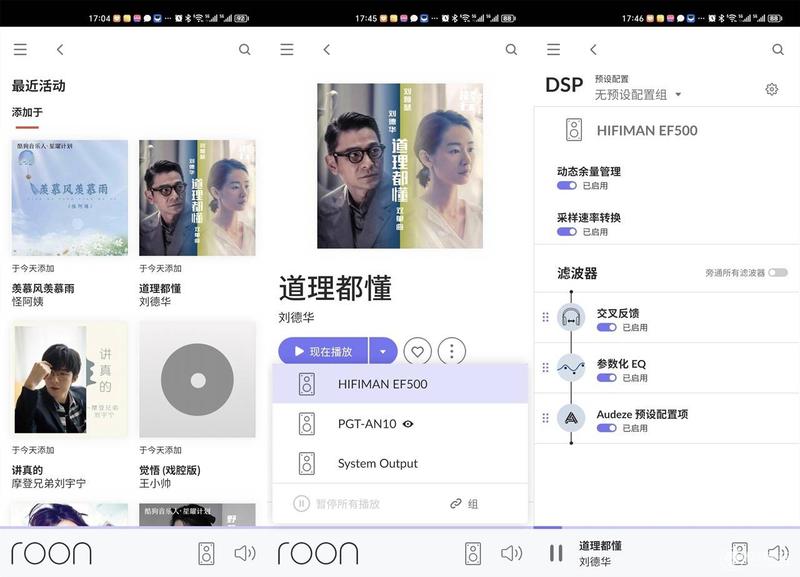This screenshot has height=577, width=800.
Task: Toggle eye icon next to PGT-AN10
Action: coord(408,424)
